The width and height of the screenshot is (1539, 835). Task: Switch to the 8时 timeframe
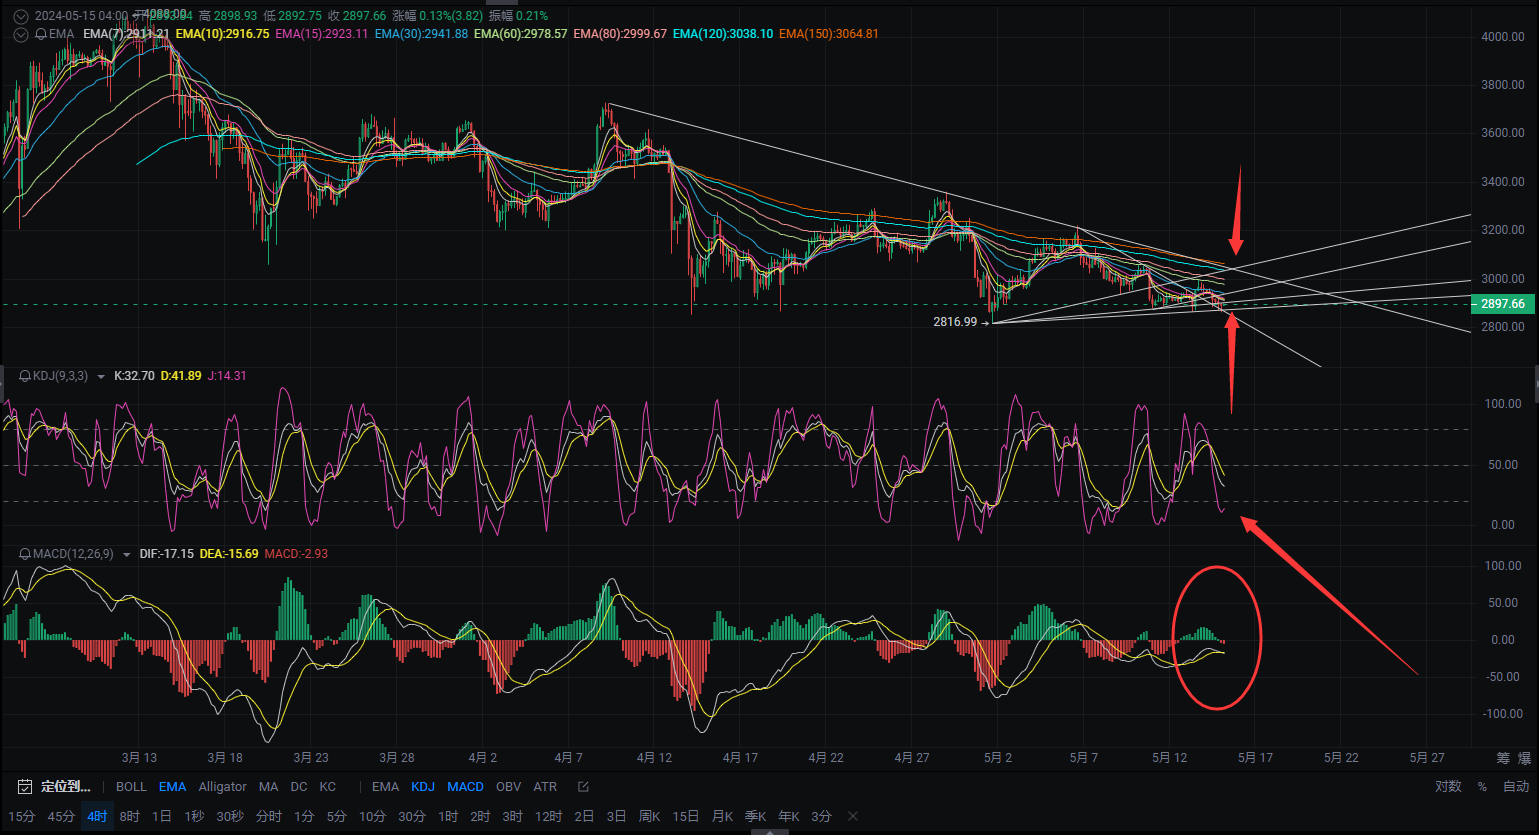130,816
